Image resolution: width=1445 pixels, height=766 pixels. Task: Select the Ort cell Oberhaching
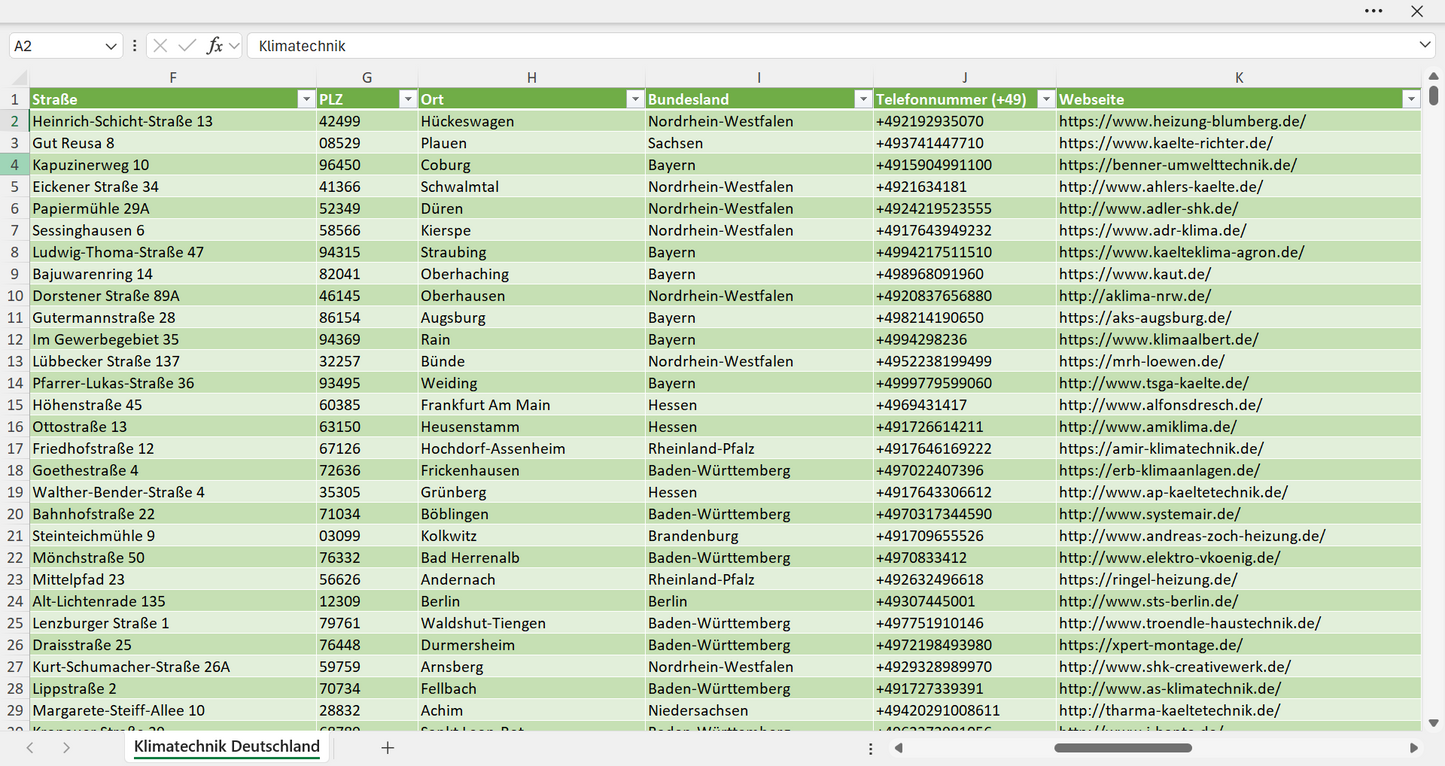[x=532, y=274]
